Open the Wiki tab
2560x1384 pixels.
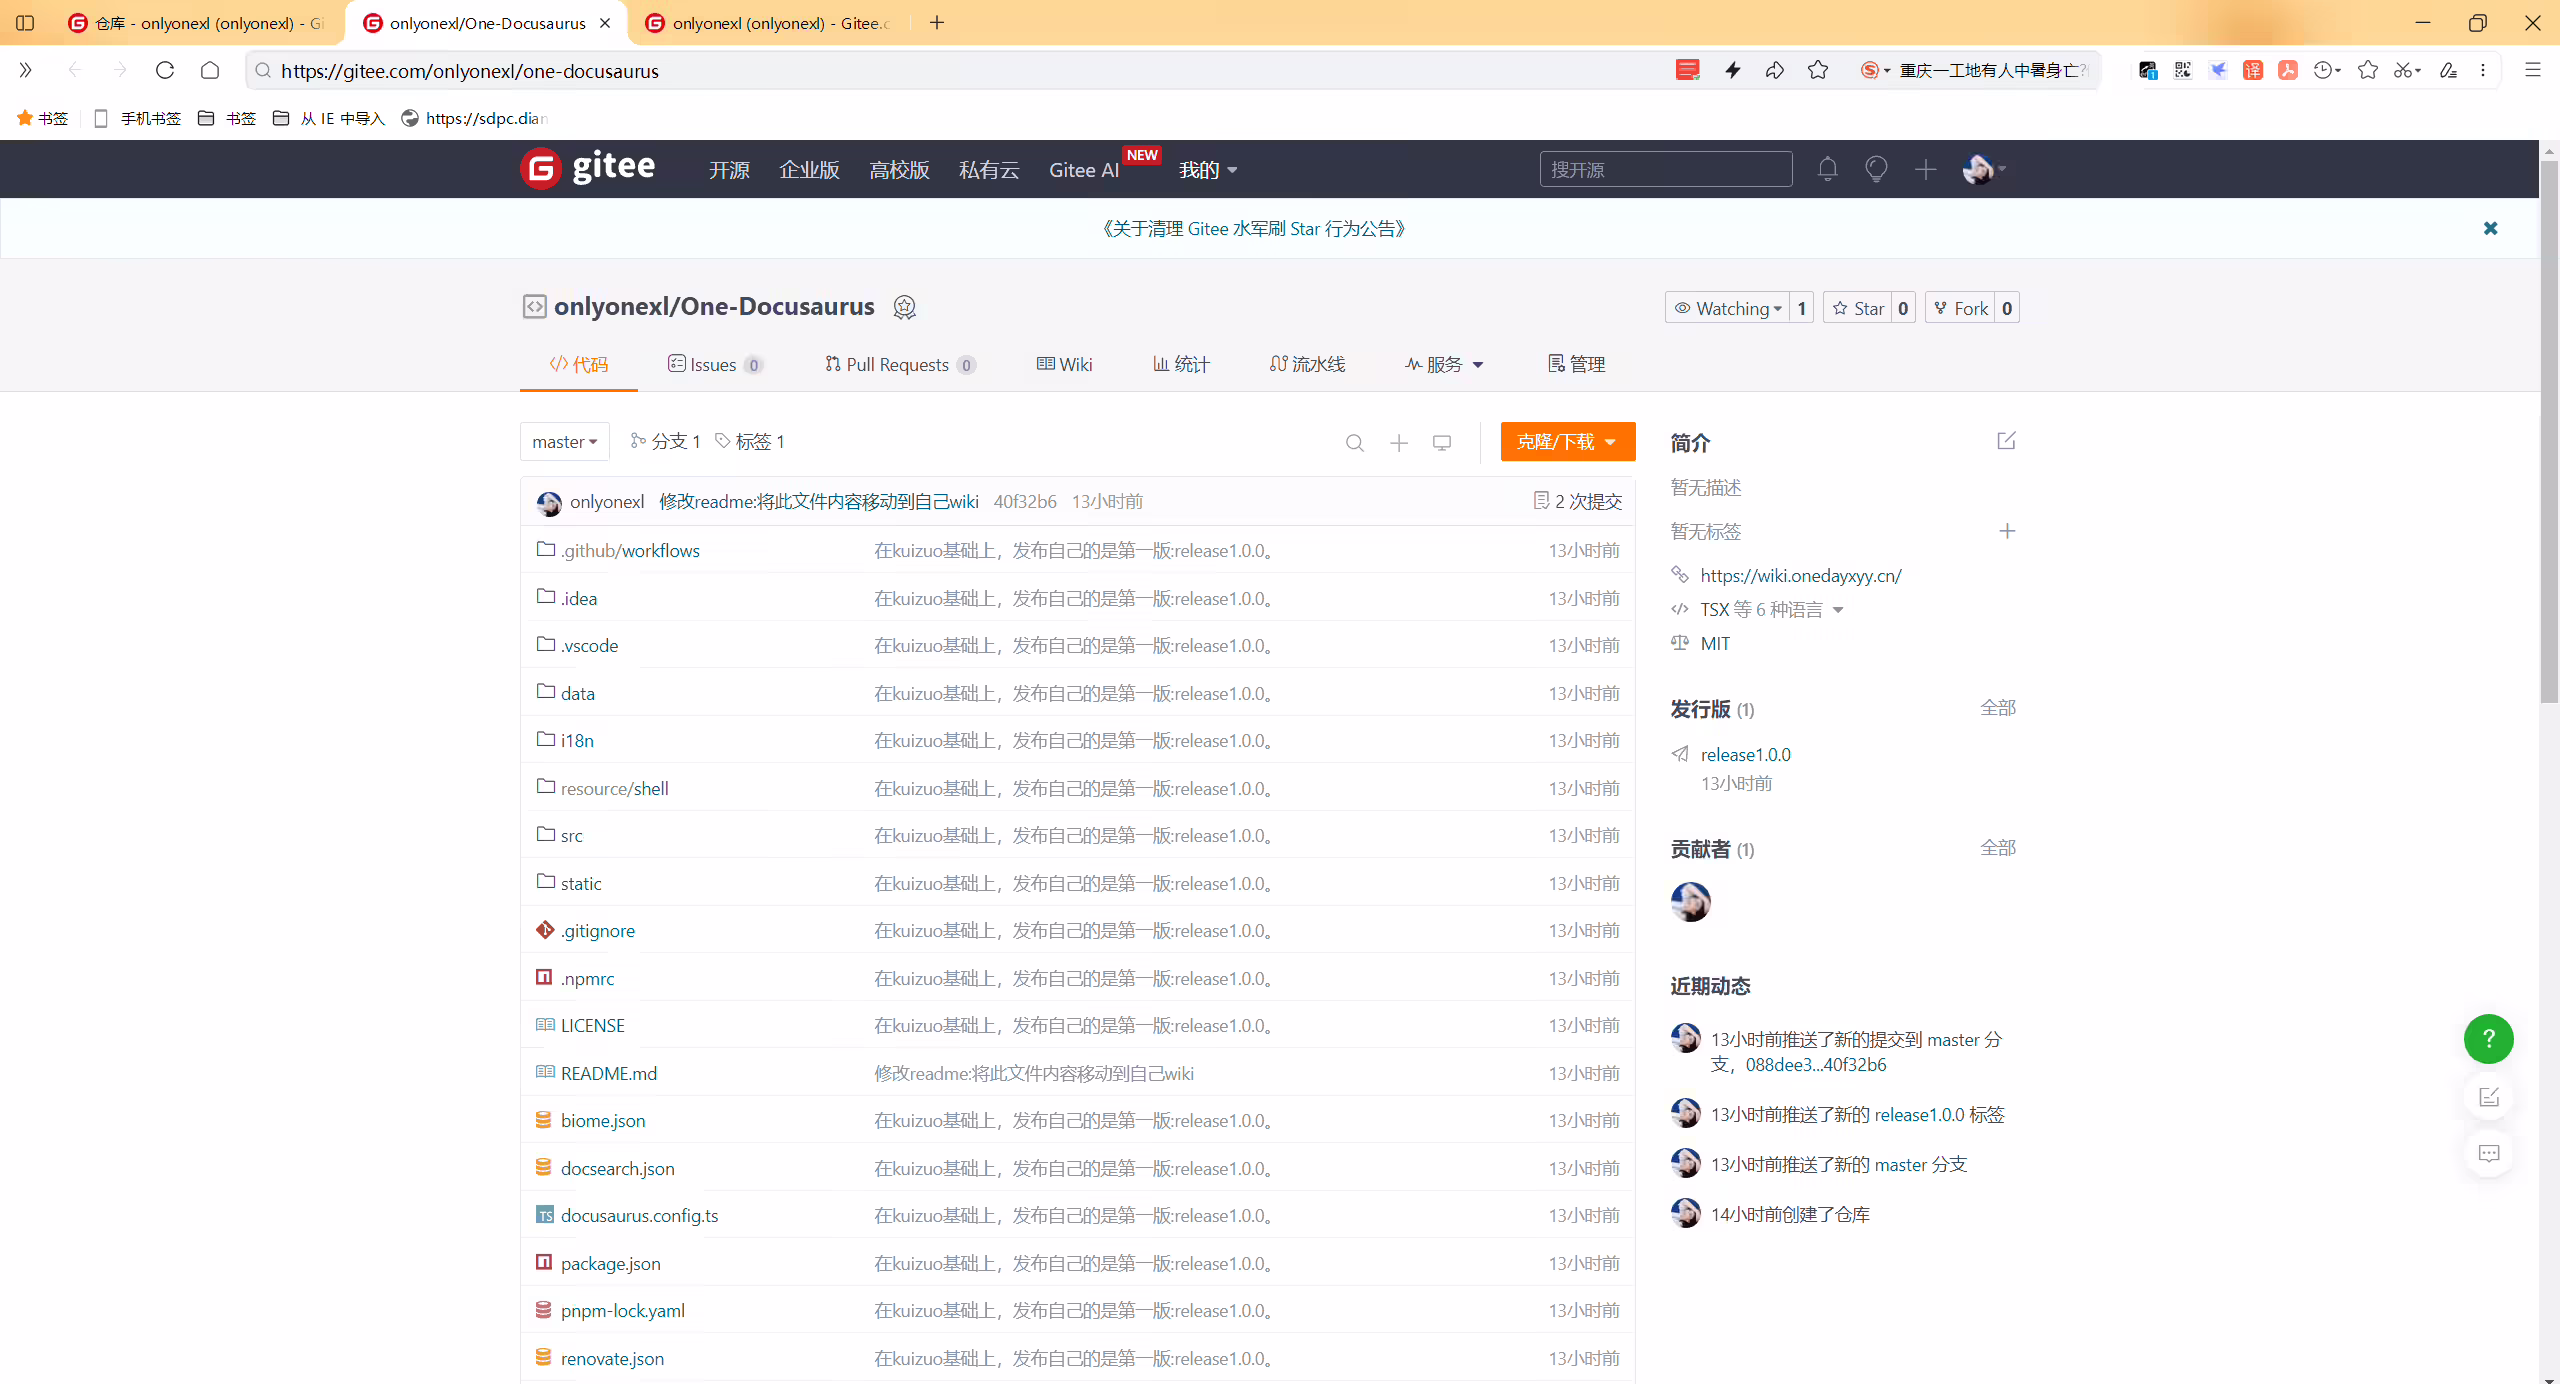click(1064, 364)
